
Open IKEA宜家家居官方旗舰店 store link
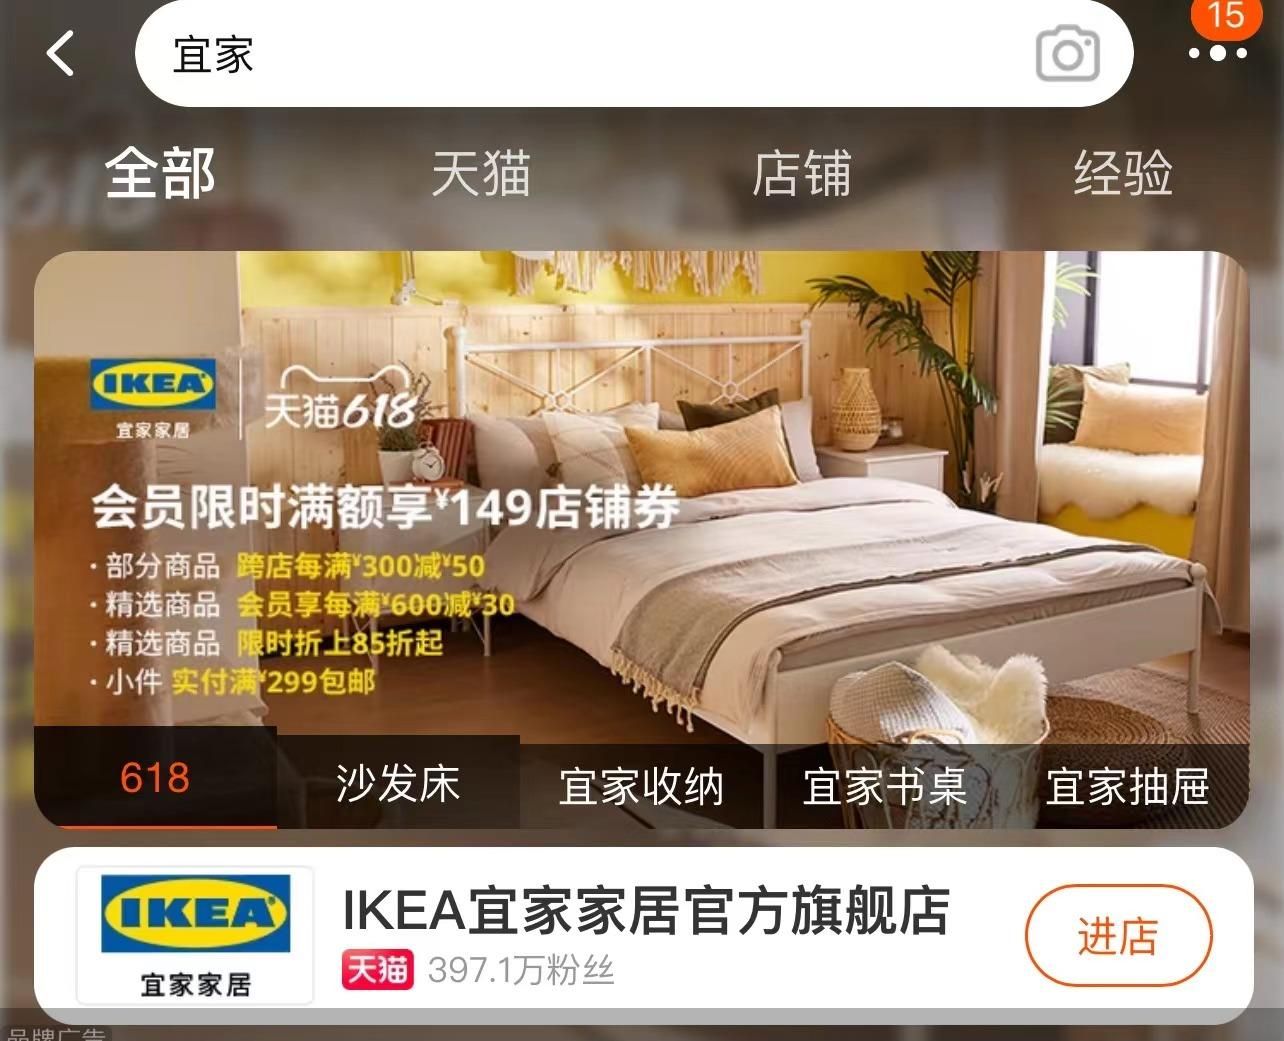646,910
